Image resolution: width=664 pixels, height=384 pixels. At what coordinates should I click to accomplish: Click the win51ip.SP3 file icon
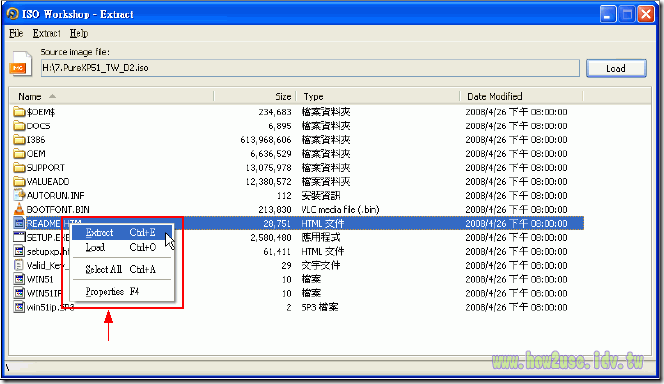(19, 307)
